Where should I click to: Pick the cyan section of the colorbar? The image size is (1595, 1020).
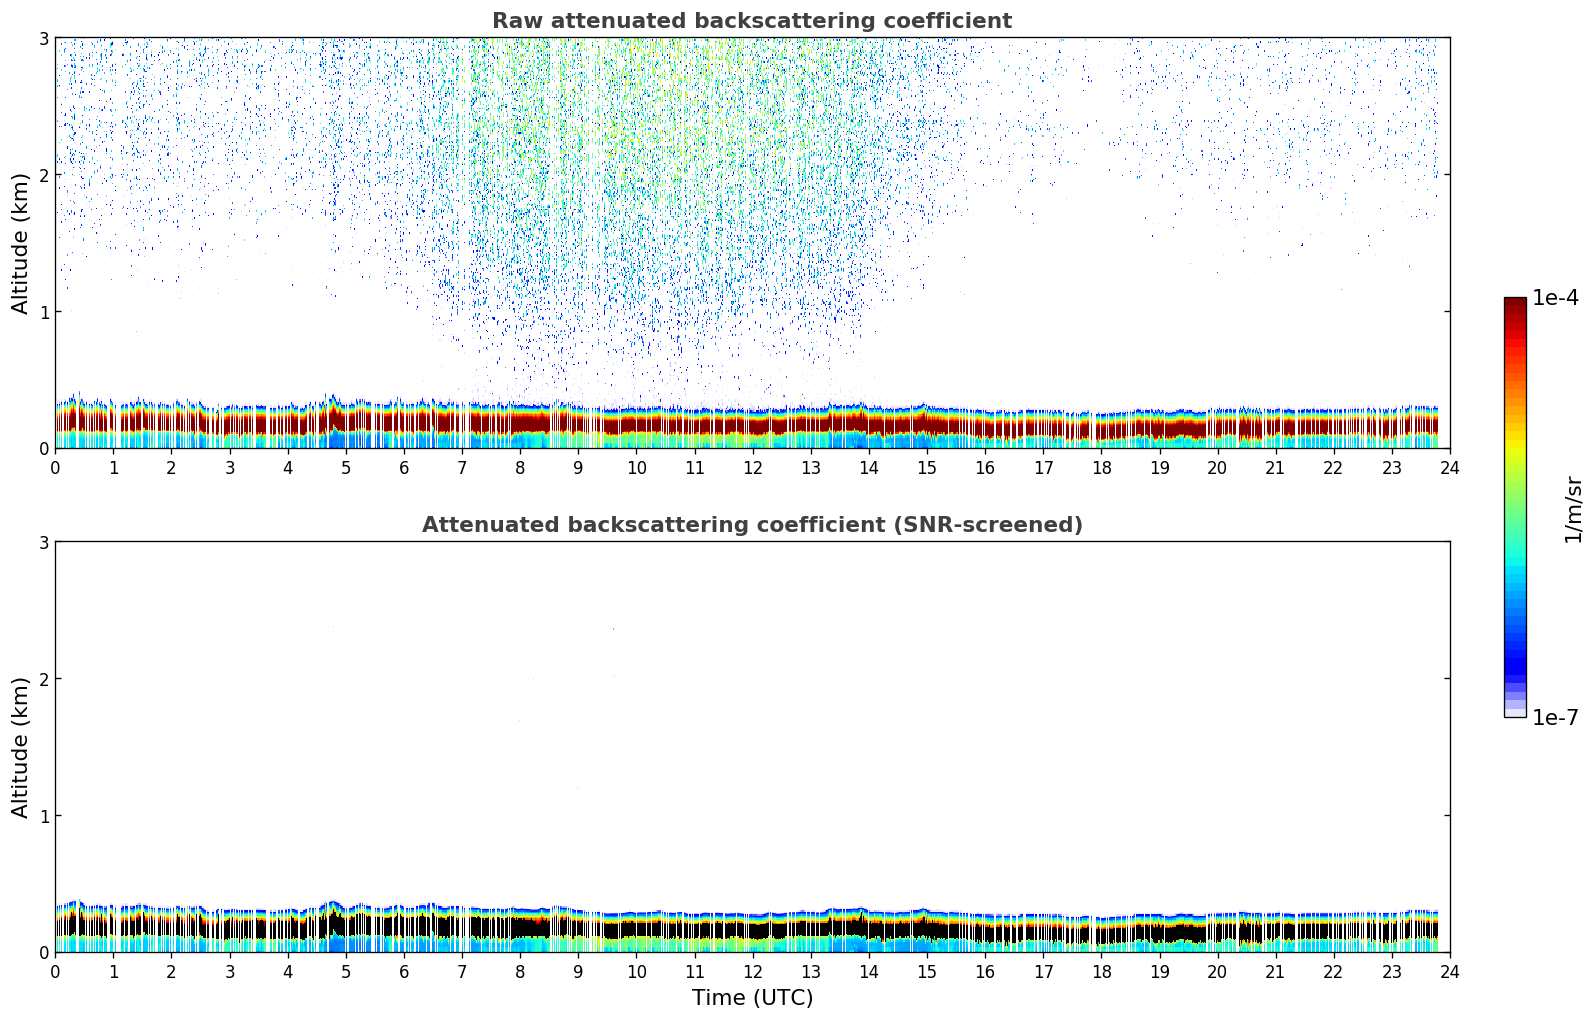[x=1515, y=565]
